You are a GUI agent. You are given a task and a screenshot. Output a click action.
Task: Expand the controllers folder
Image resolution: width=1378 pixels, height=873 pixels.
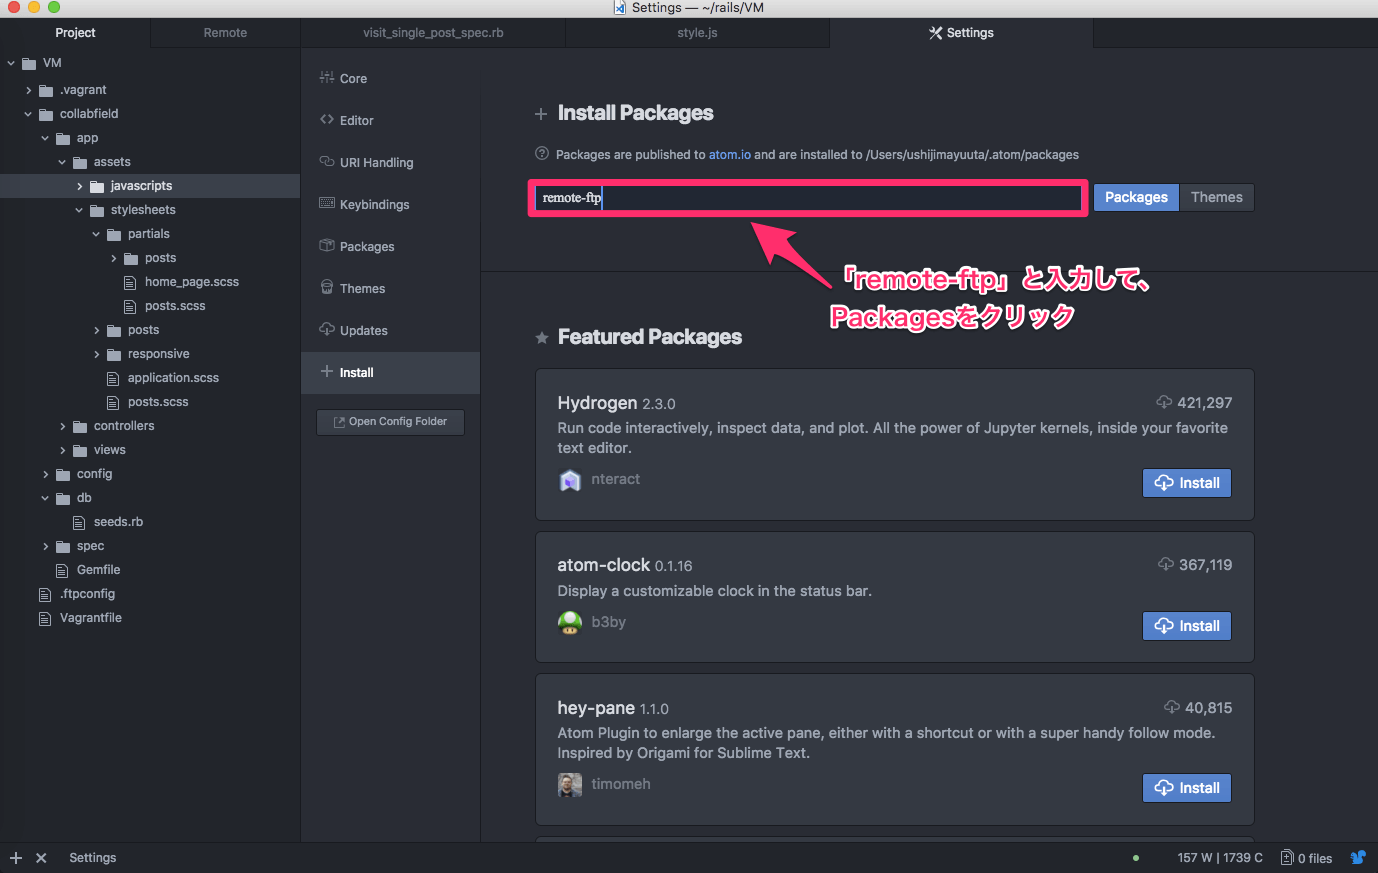pos(63,426)
